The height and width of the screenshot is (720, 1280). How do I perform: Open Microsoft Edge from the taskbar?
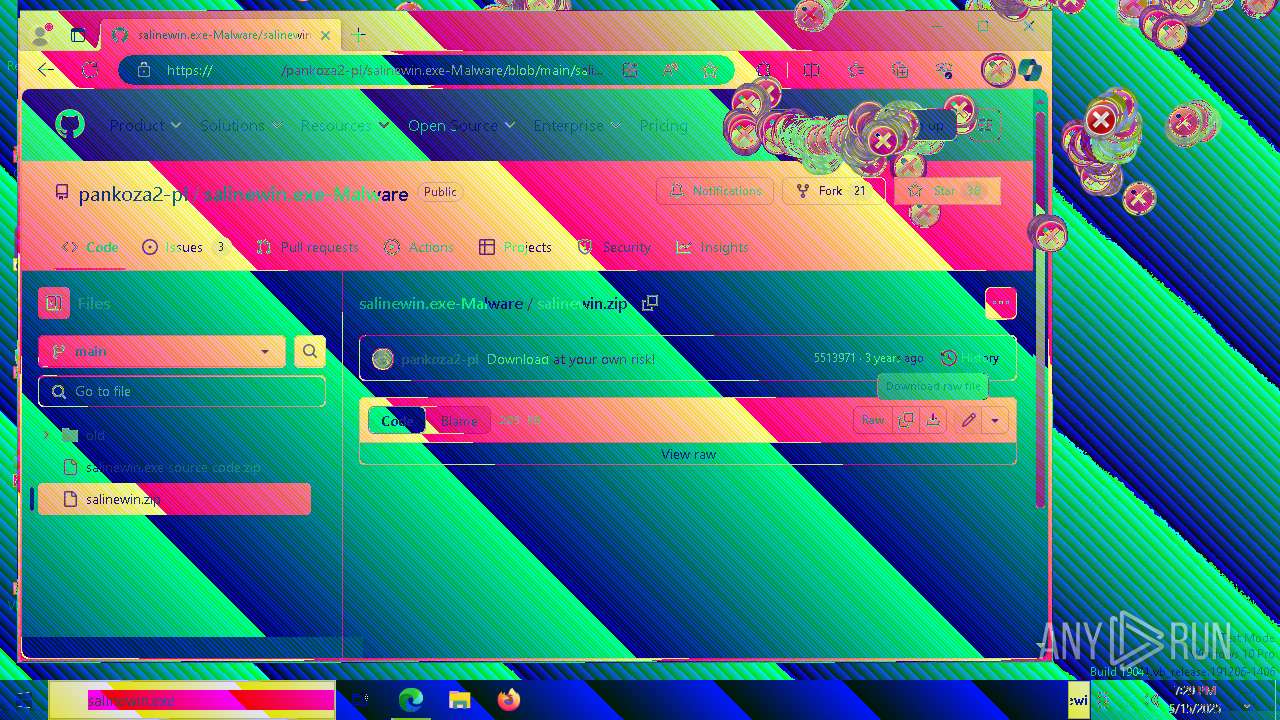coord(411,700)
